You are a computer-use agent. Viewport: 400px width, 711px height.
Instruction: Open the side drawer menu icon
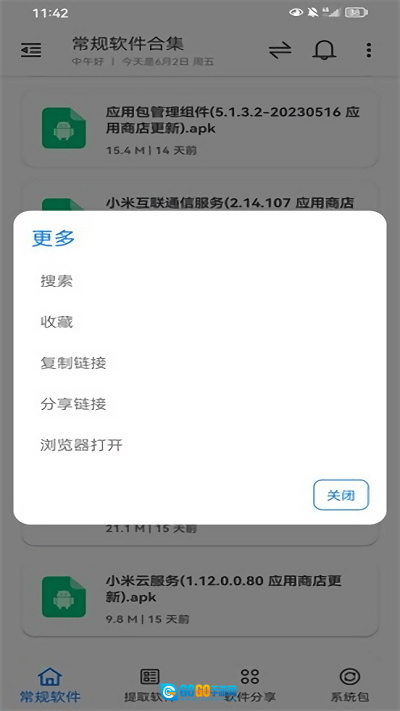[x=31, y=50]
